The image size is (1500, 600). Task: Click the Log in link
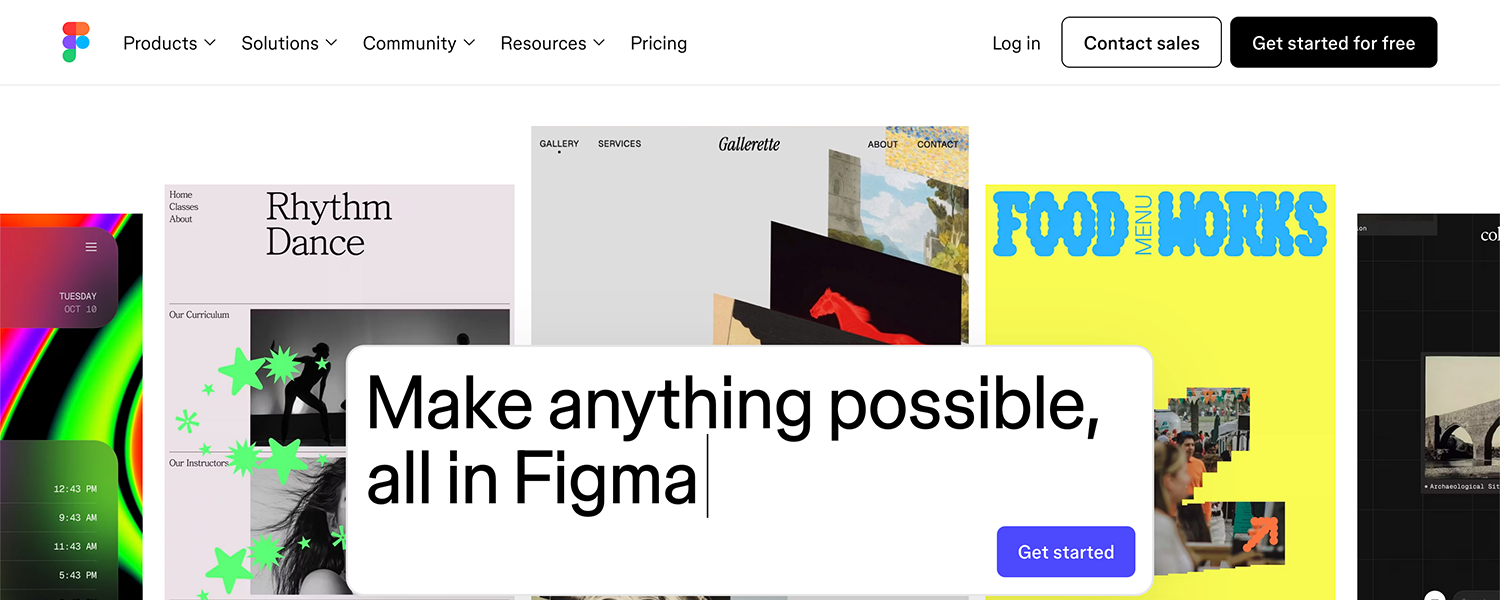1016,43
